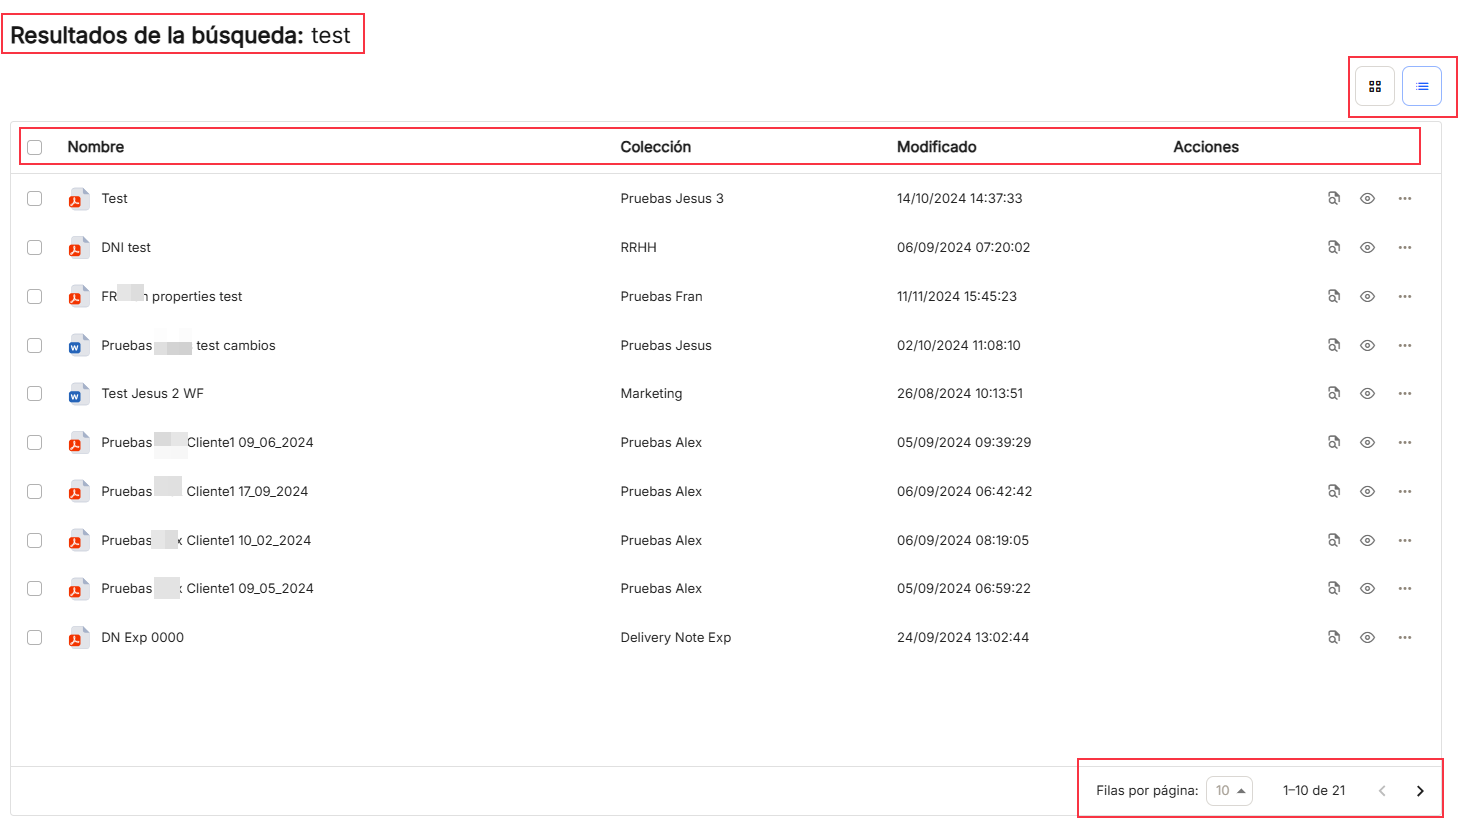Viewport: 1479px width, 830px height.
Task: Click collection Marketing
Action: tap(652, 393)
